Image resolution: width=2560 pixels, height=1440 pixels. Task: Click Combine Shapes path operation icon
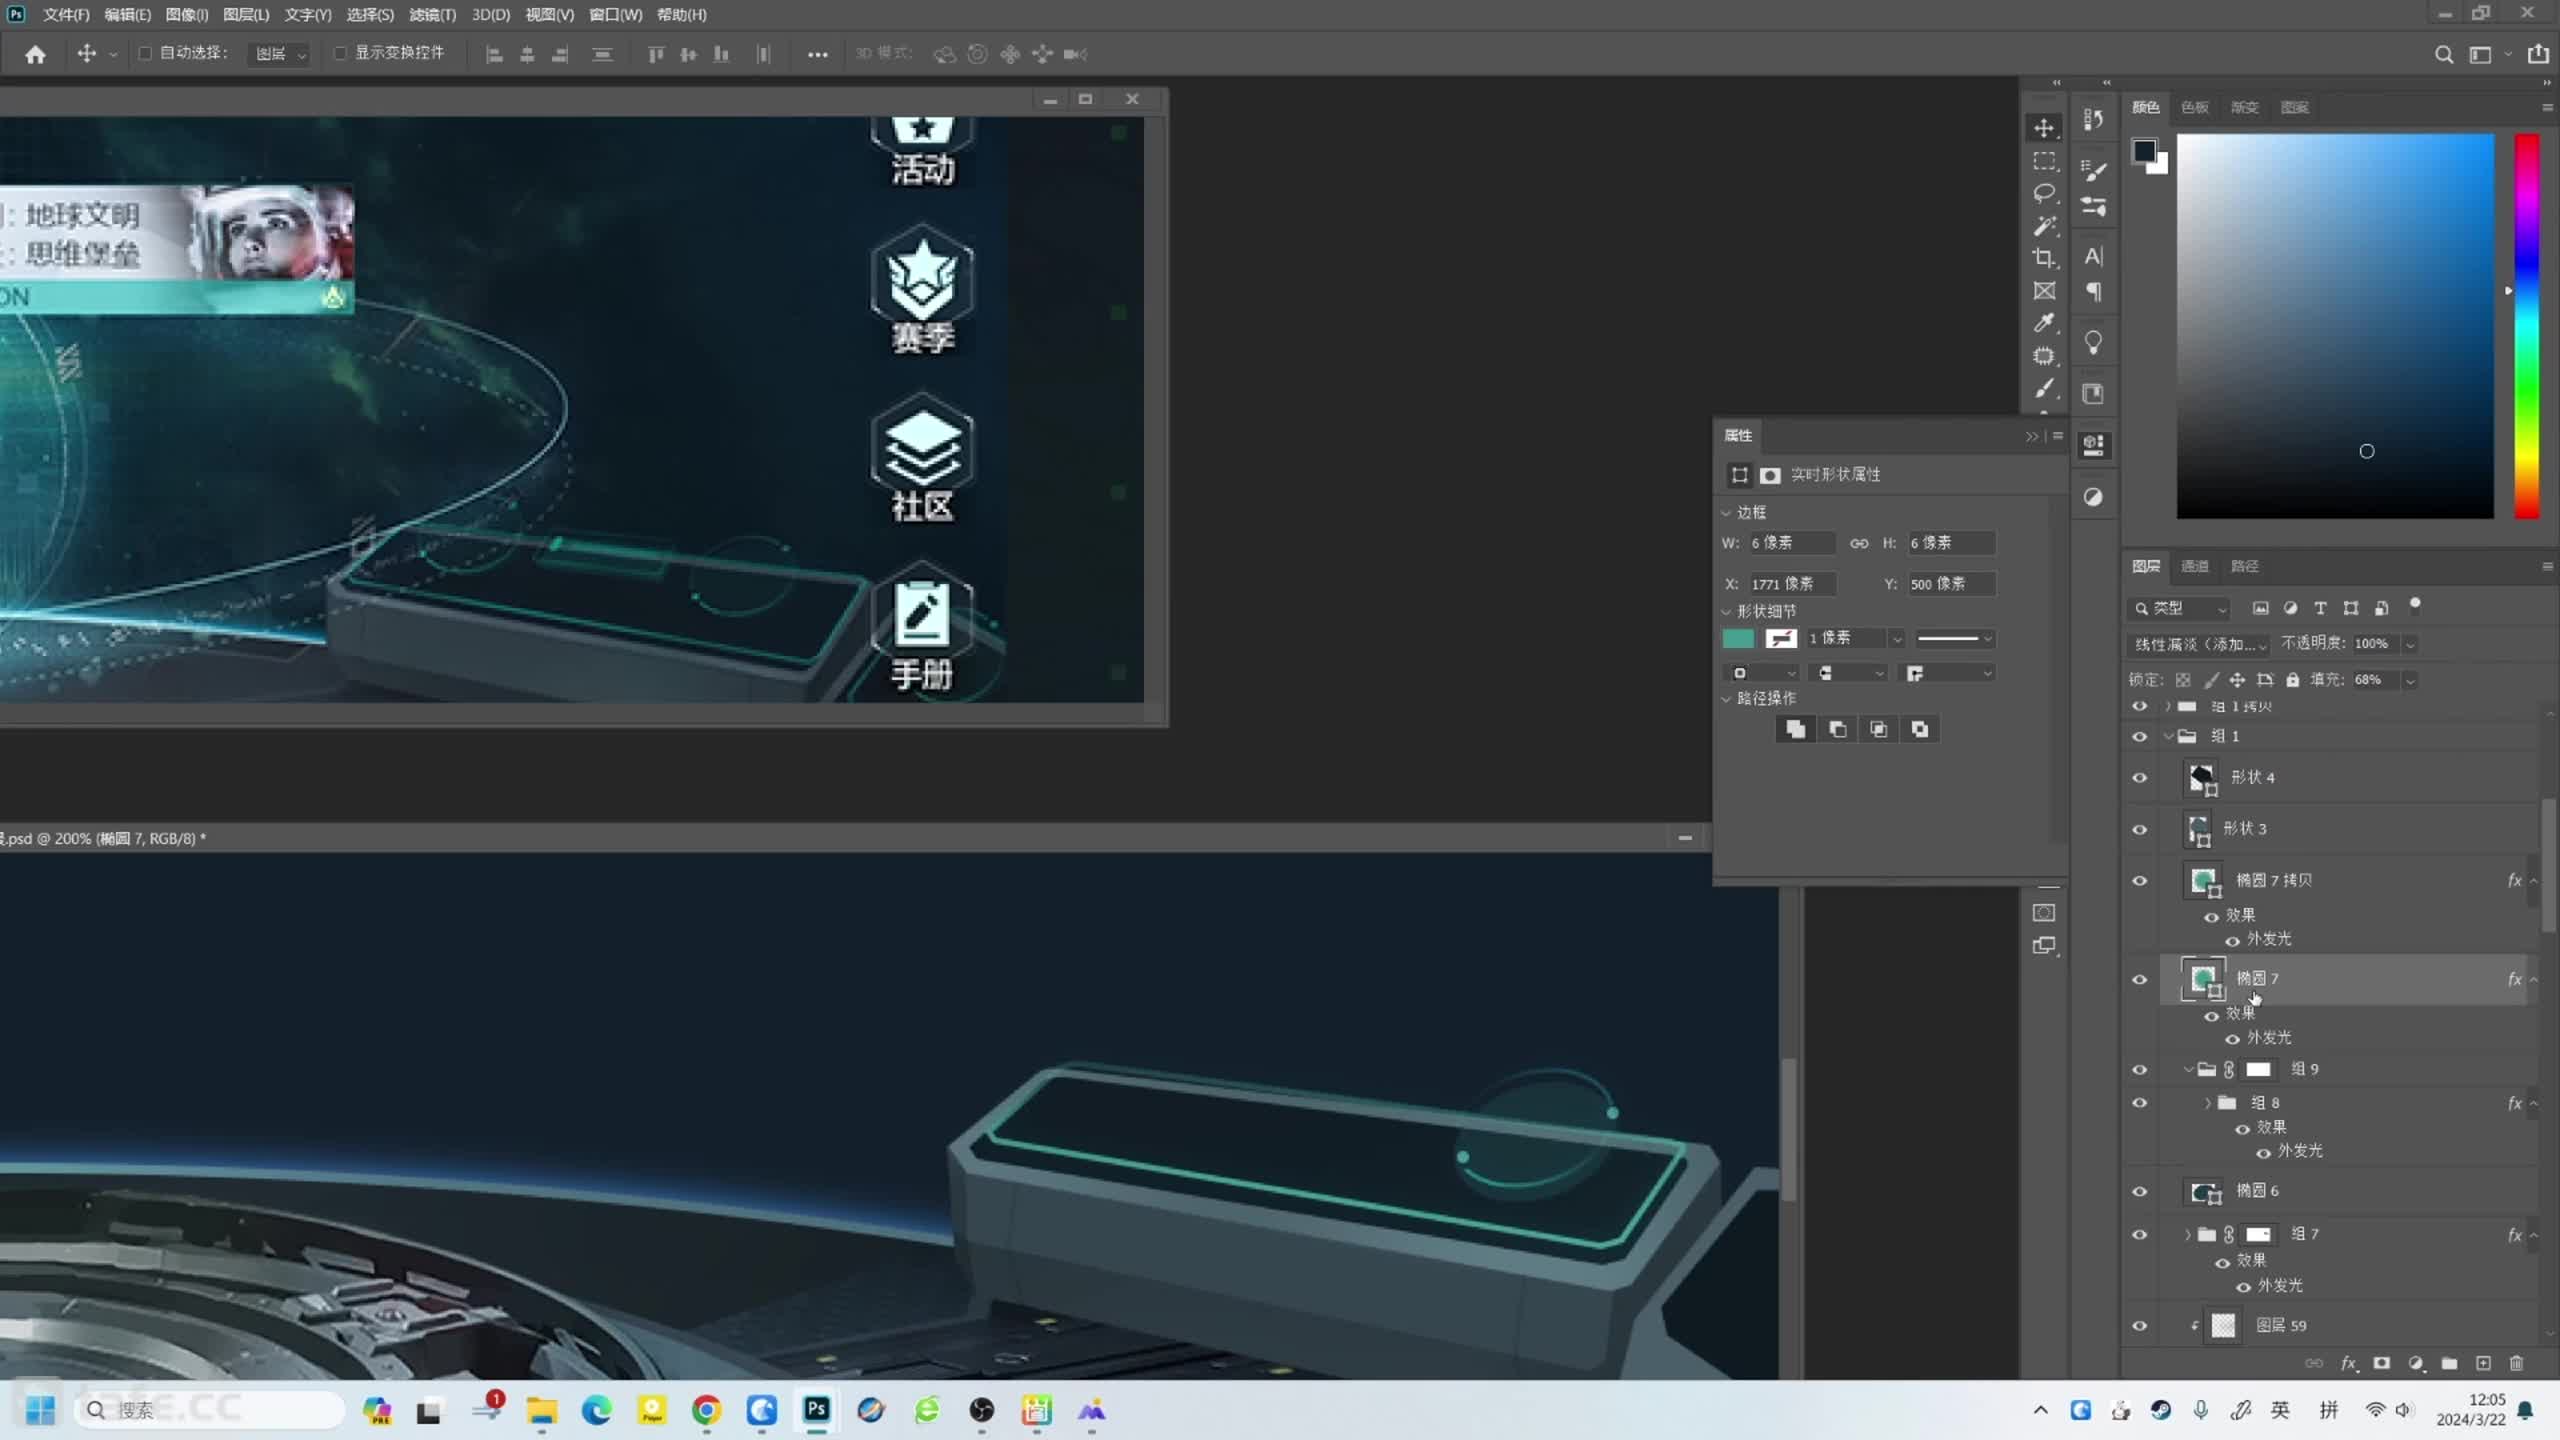1796,729
